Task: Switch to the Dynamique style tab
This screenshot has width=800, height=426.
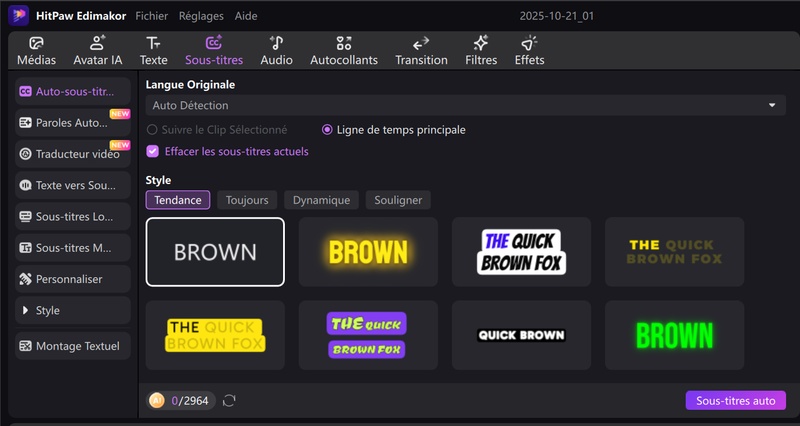Action: pos(321,200)
